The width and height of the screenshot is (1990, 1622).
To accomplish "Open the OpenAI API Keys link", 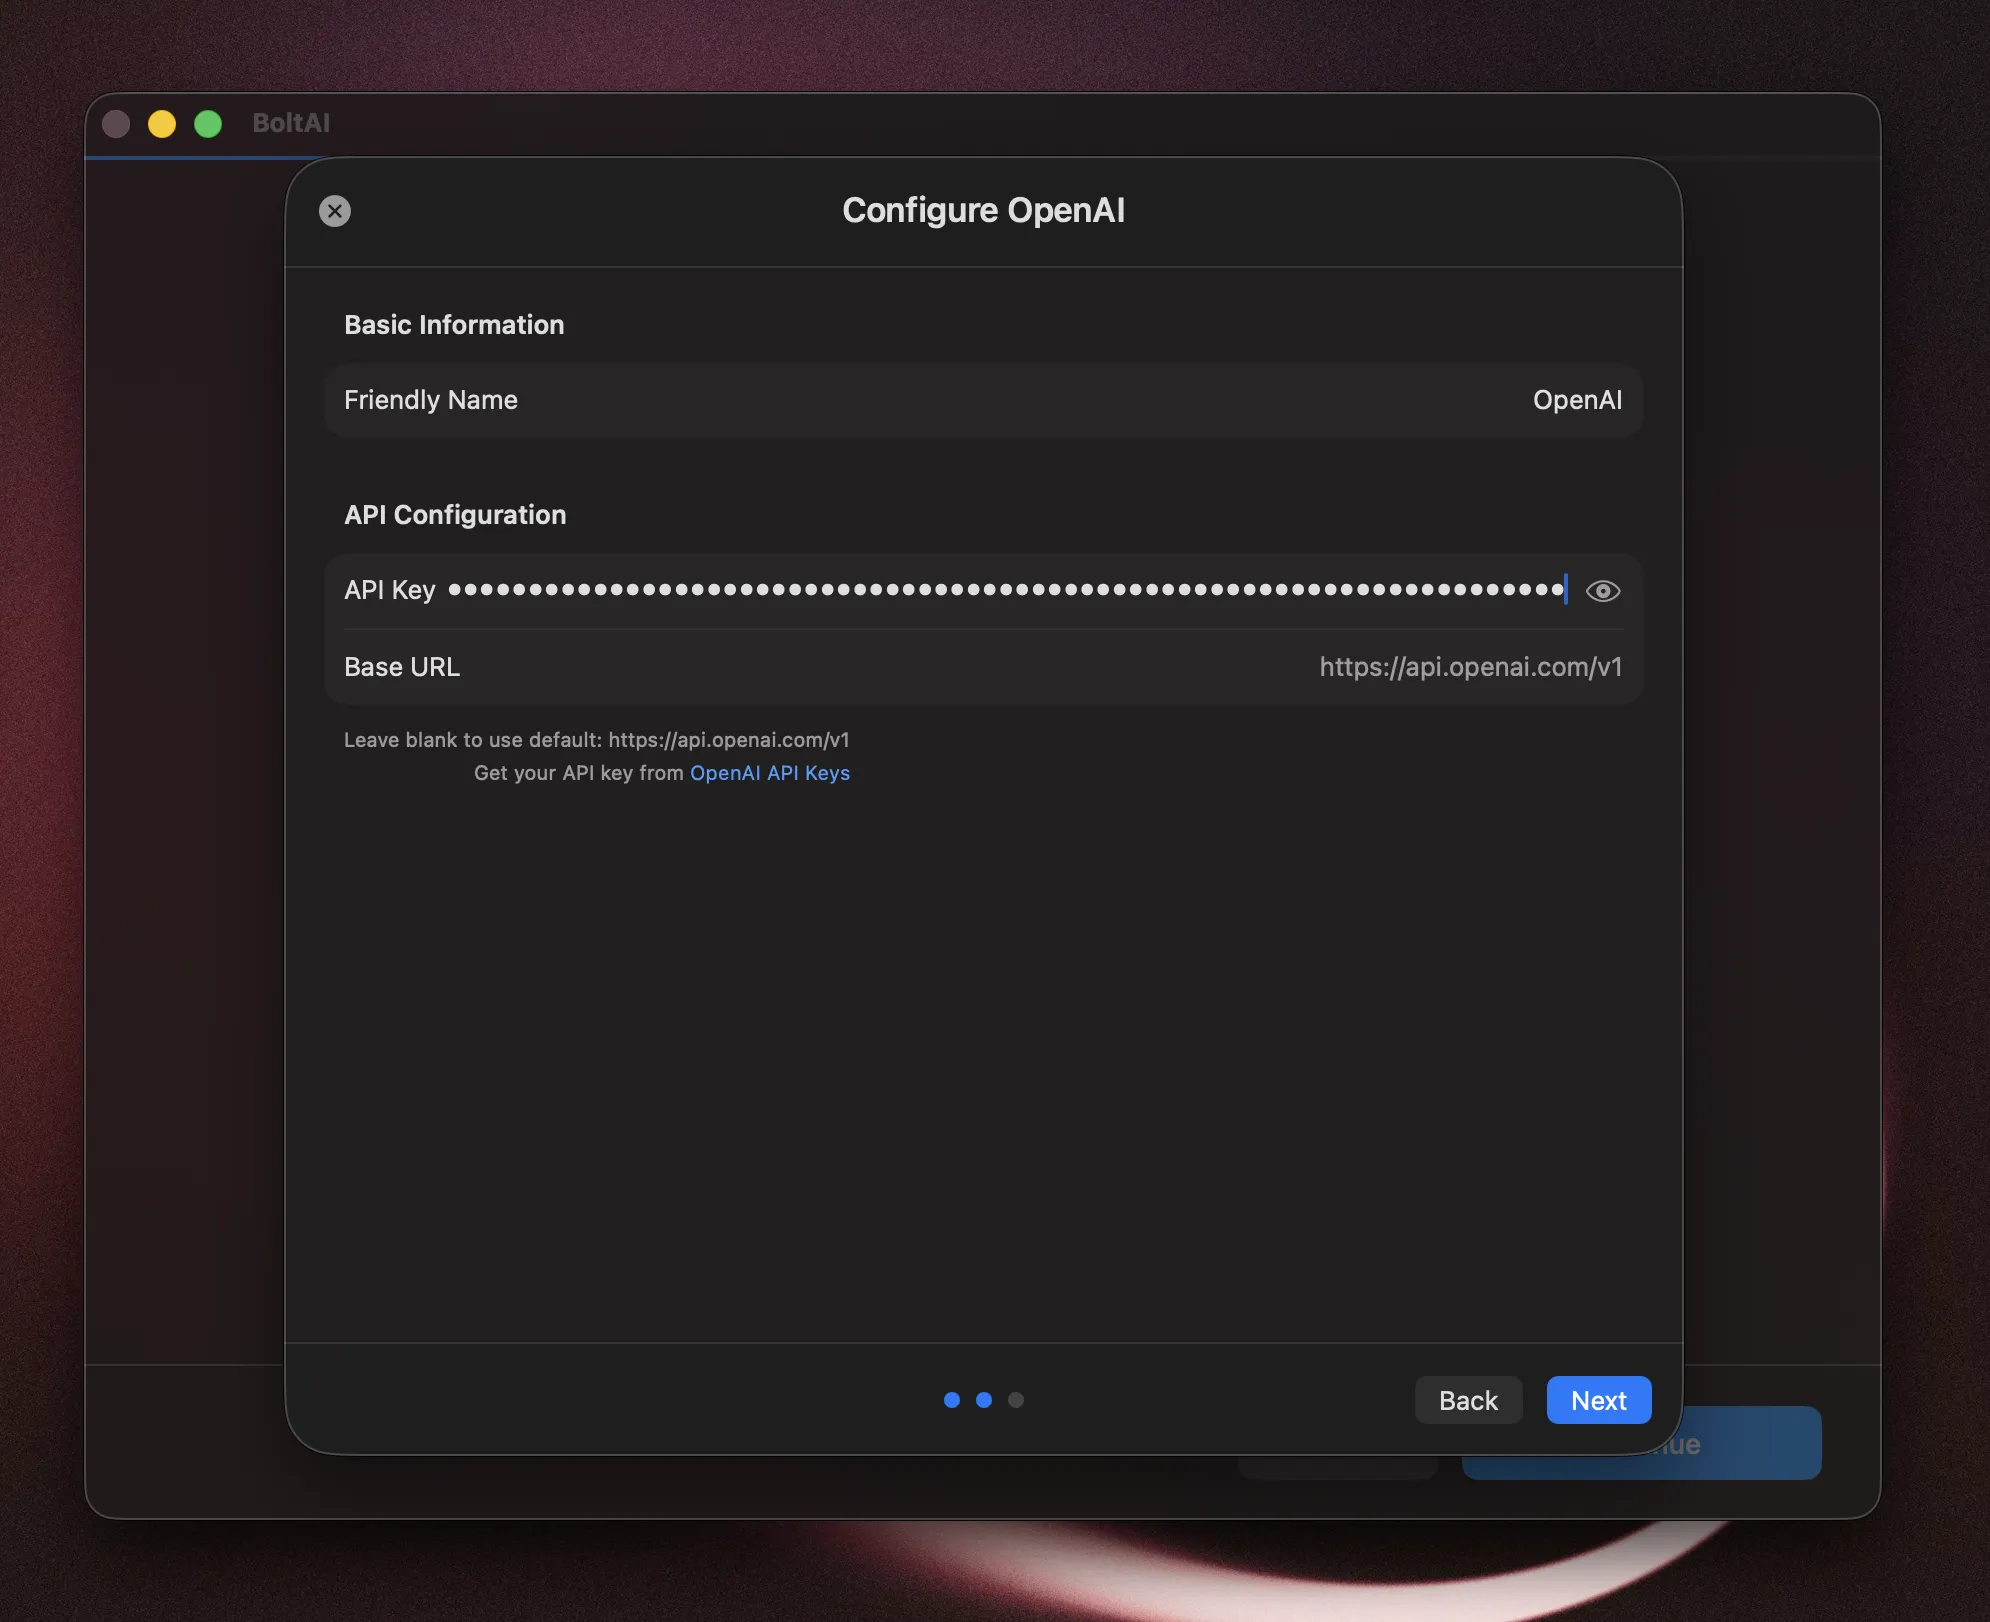I will pos(769,773).
